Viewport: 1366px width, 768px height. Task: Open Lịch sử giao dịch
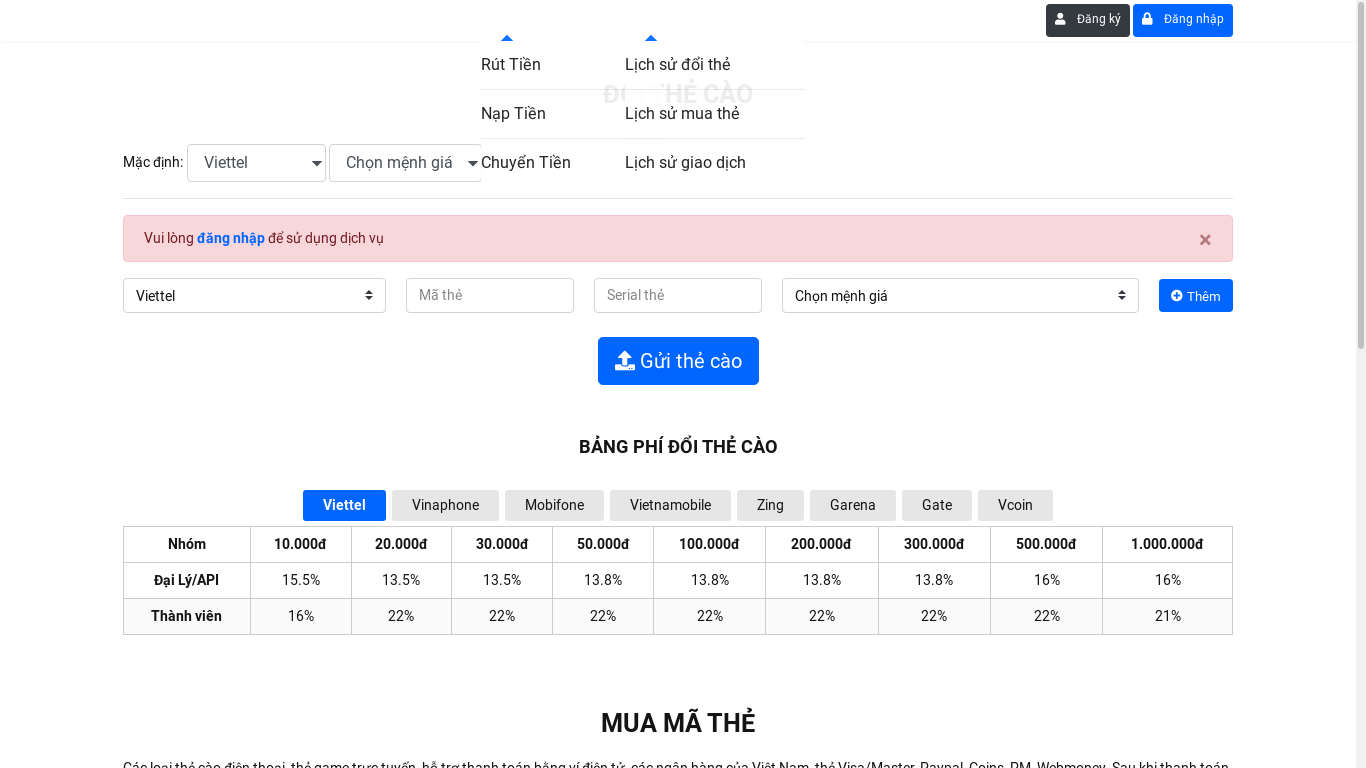[685, 163]
